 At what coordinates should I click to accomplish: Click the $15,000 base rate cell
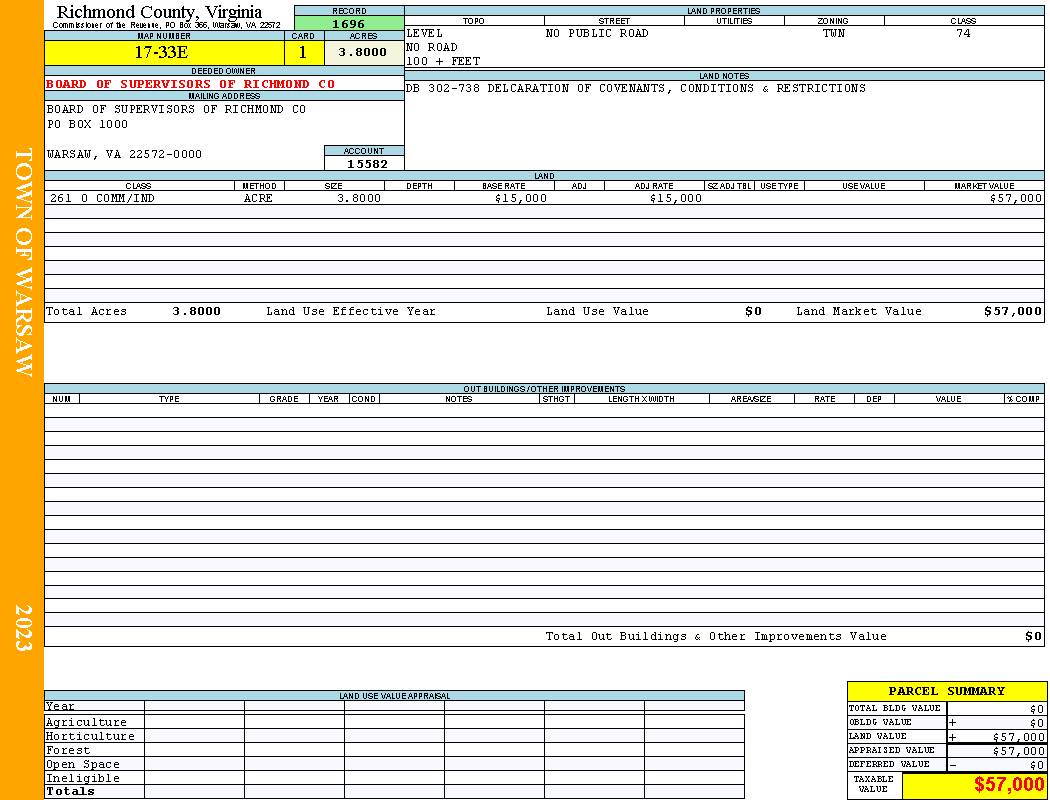pos(521,198)
